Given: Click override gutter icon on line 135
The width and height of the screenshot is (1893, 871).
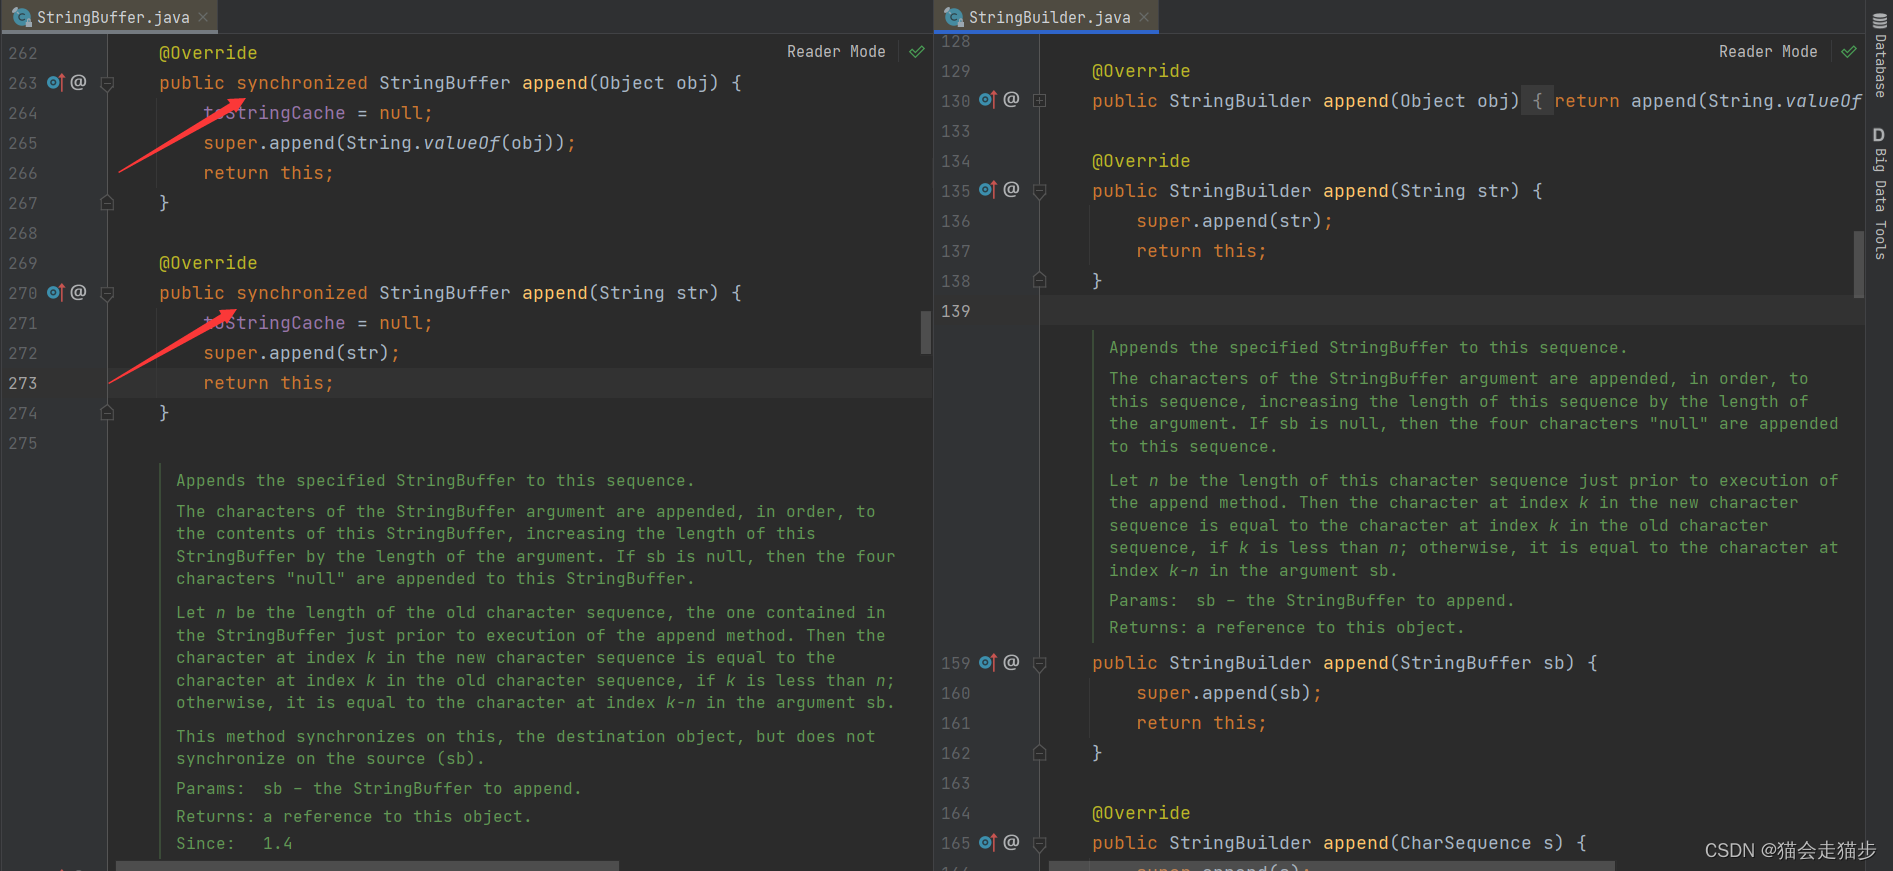Looking at the screenshot, I should tap(988, 190).
